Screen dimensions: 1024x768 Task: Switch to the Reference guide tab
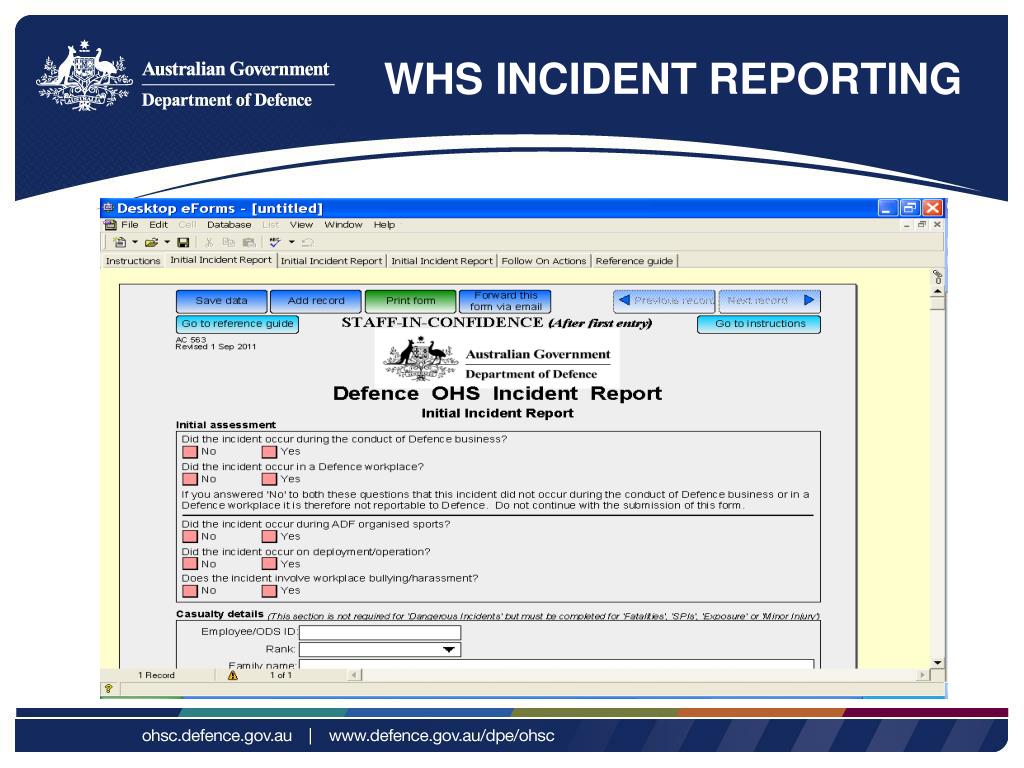634,261
